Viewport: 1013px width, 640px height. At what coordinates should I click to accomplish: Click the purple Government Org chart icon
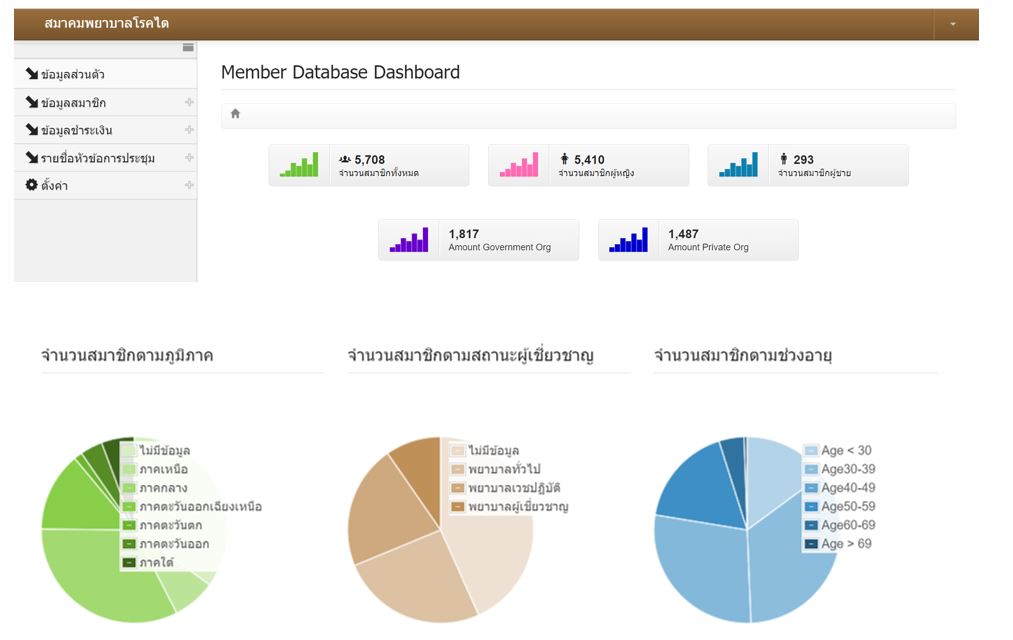tap(408, 240)
